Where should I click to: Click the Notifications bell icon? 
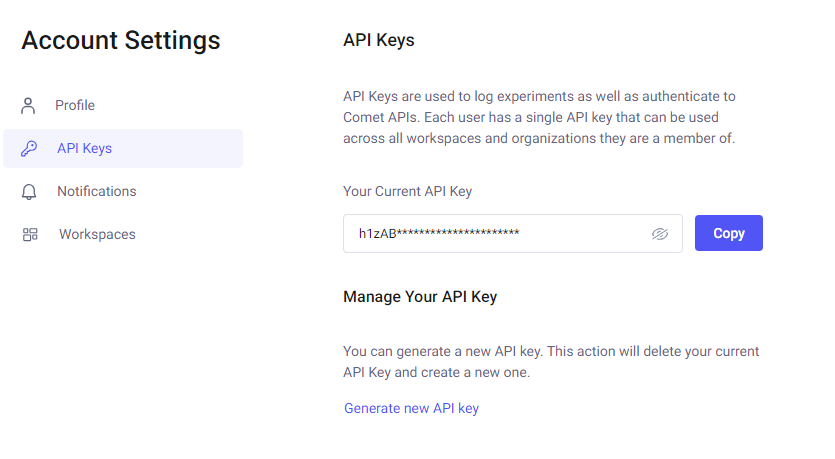pyautogui.click(x=29, y=192)
